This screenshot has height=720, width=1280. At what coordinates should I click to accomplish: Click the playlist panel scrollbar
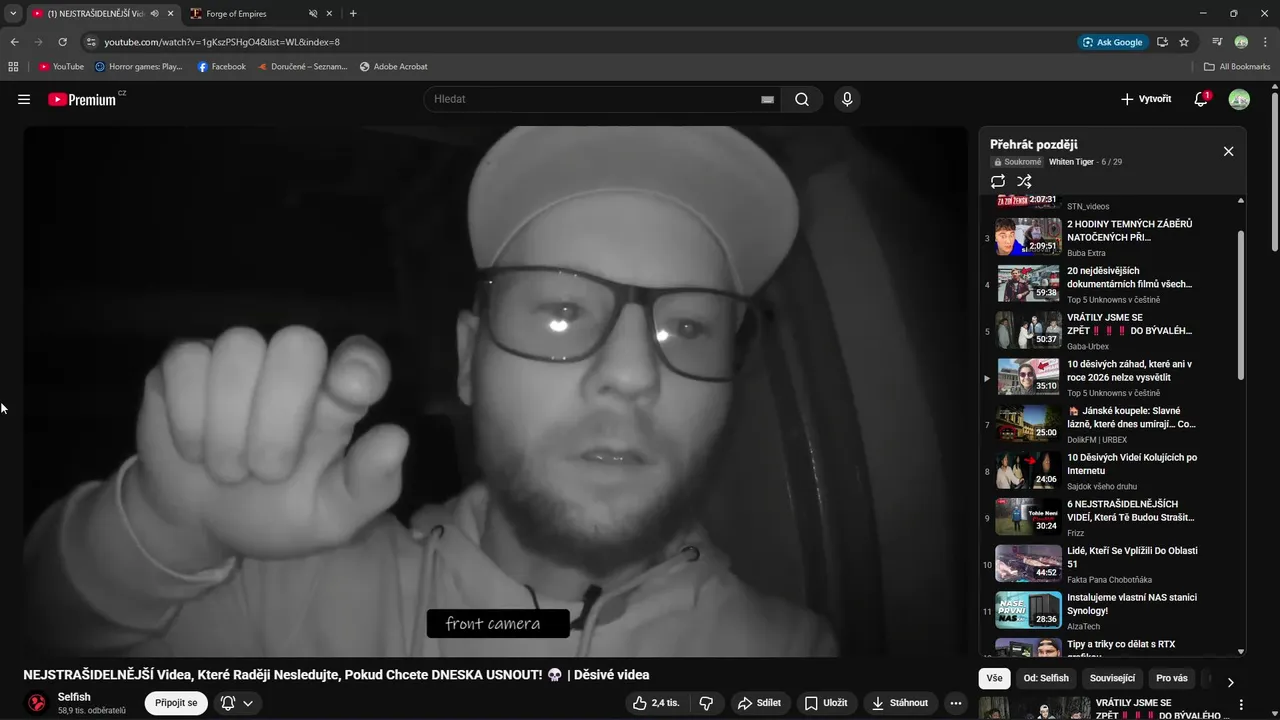[1241, 305]
